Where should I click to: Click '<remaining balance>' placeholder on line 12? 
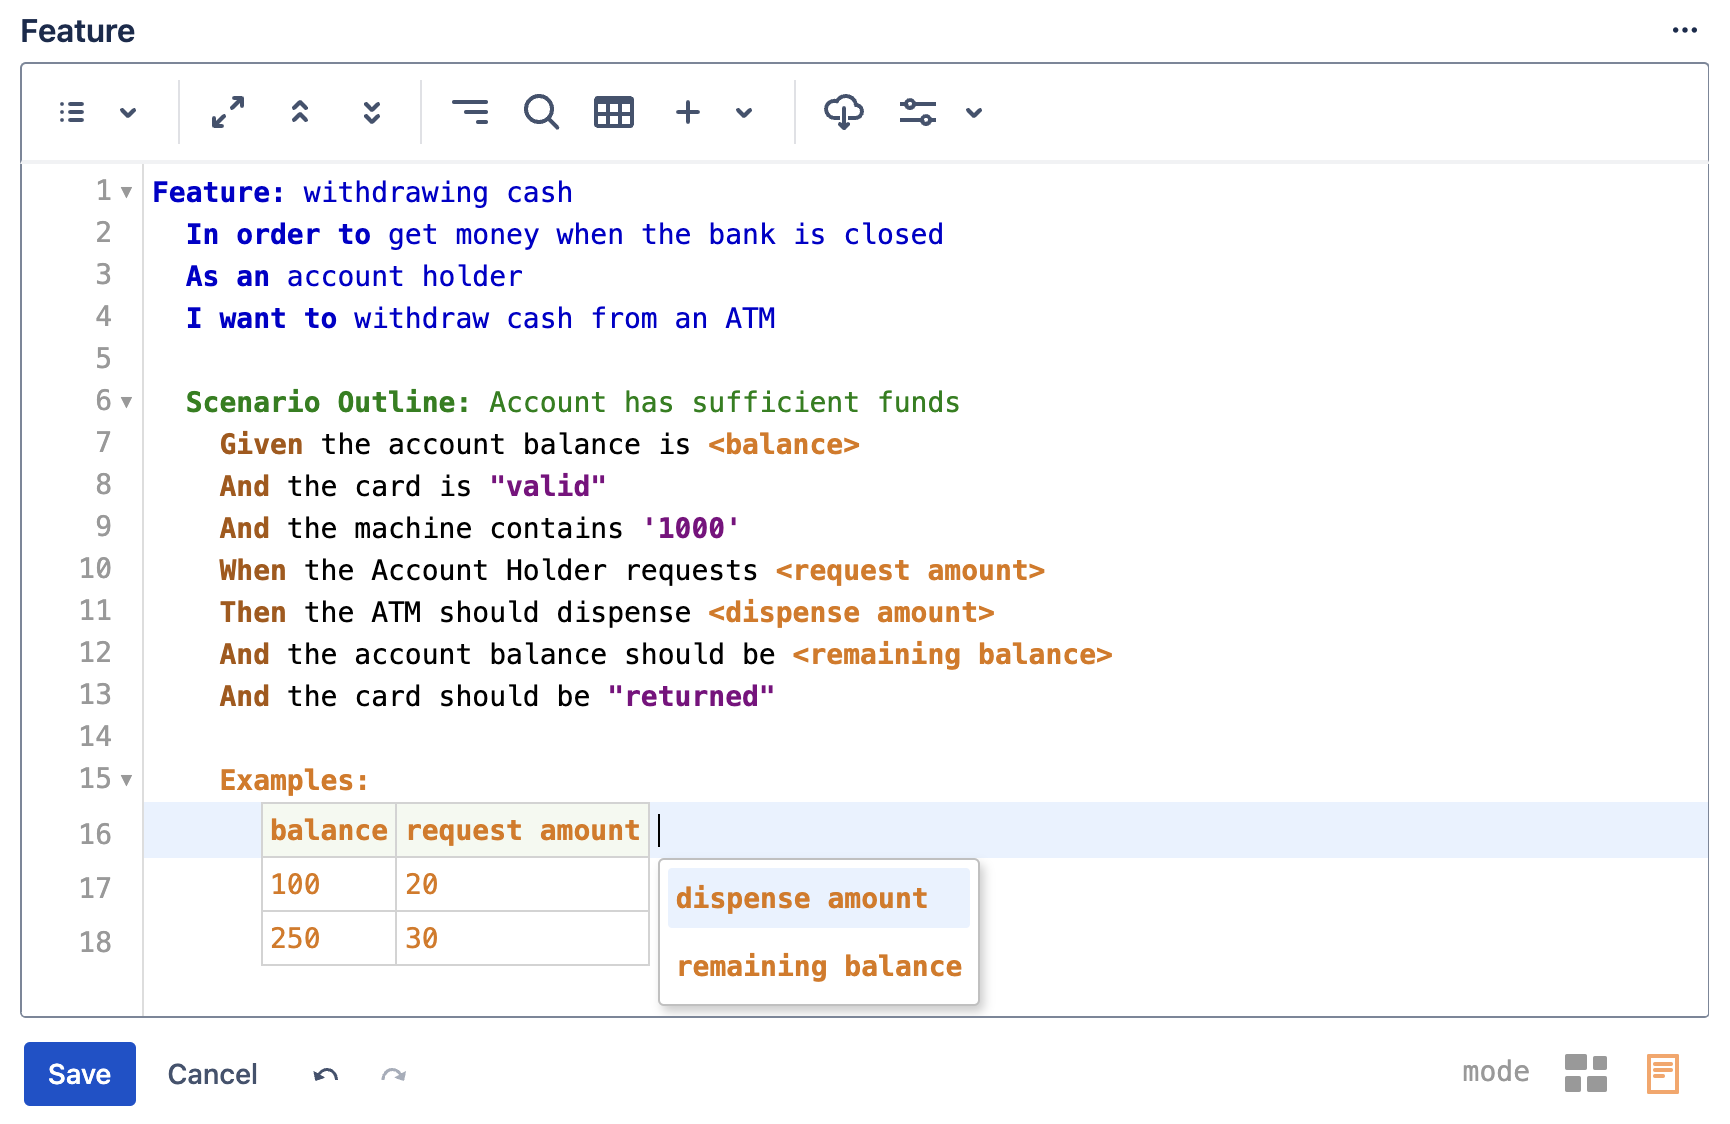[x=952, y=654]
